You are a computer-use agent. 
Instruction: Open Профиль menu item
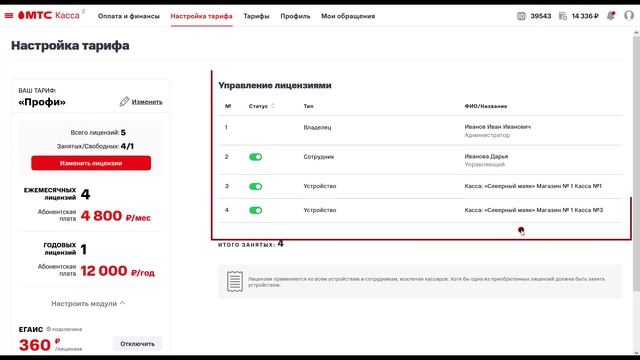[295, 16]
